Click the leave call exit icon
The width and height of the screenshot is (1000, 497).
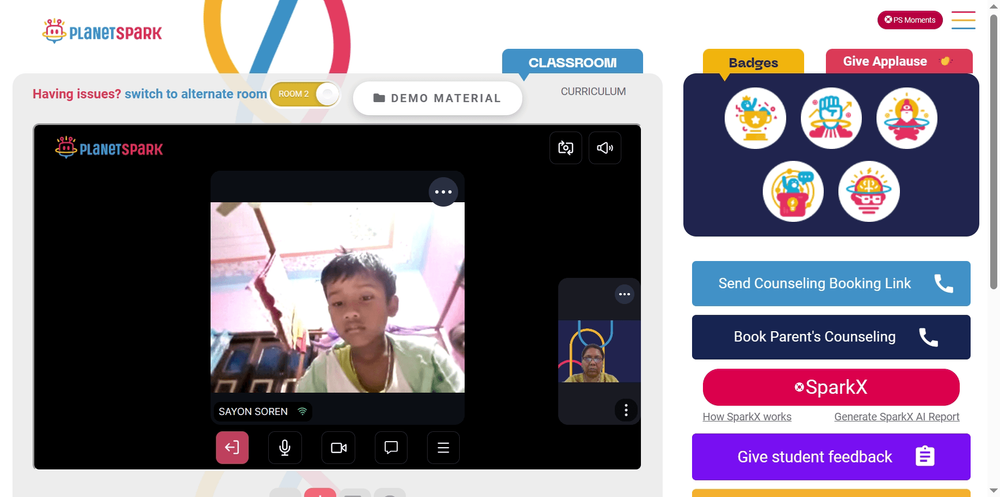[232, 448]
